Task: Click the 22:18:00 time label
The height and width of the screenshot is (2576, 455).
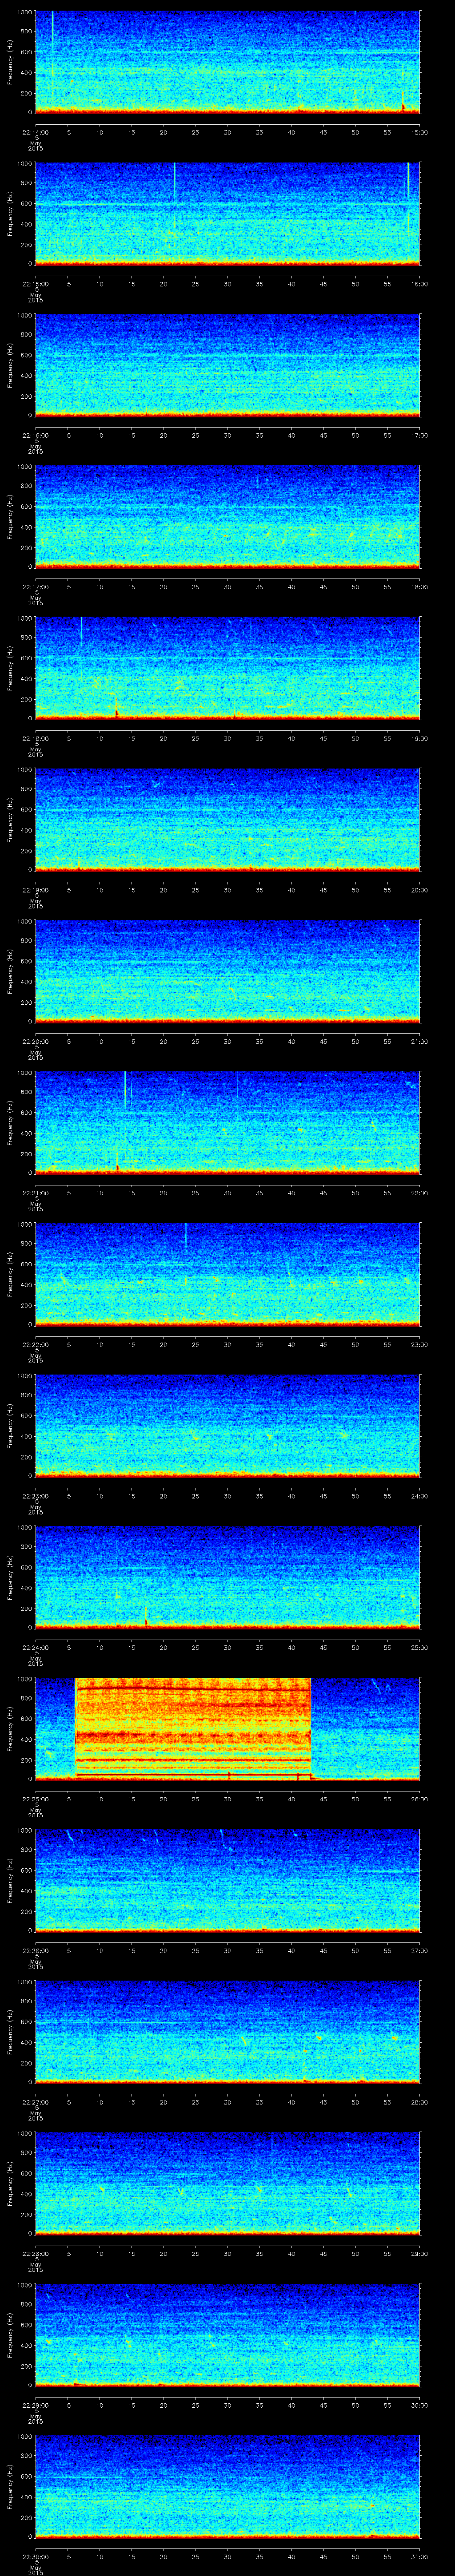Action: (x=35, y=738)
